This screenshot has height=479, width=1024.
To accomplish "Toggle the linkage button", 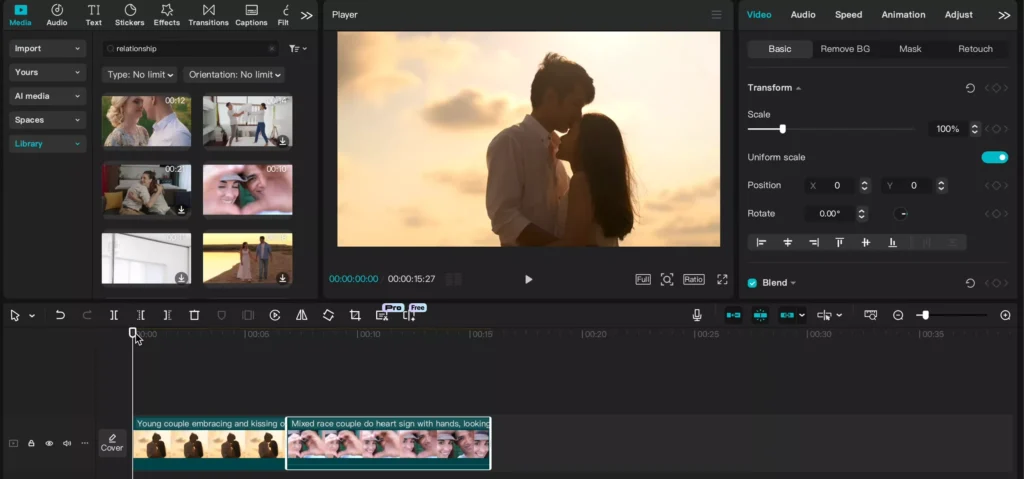I will point(787,315).
